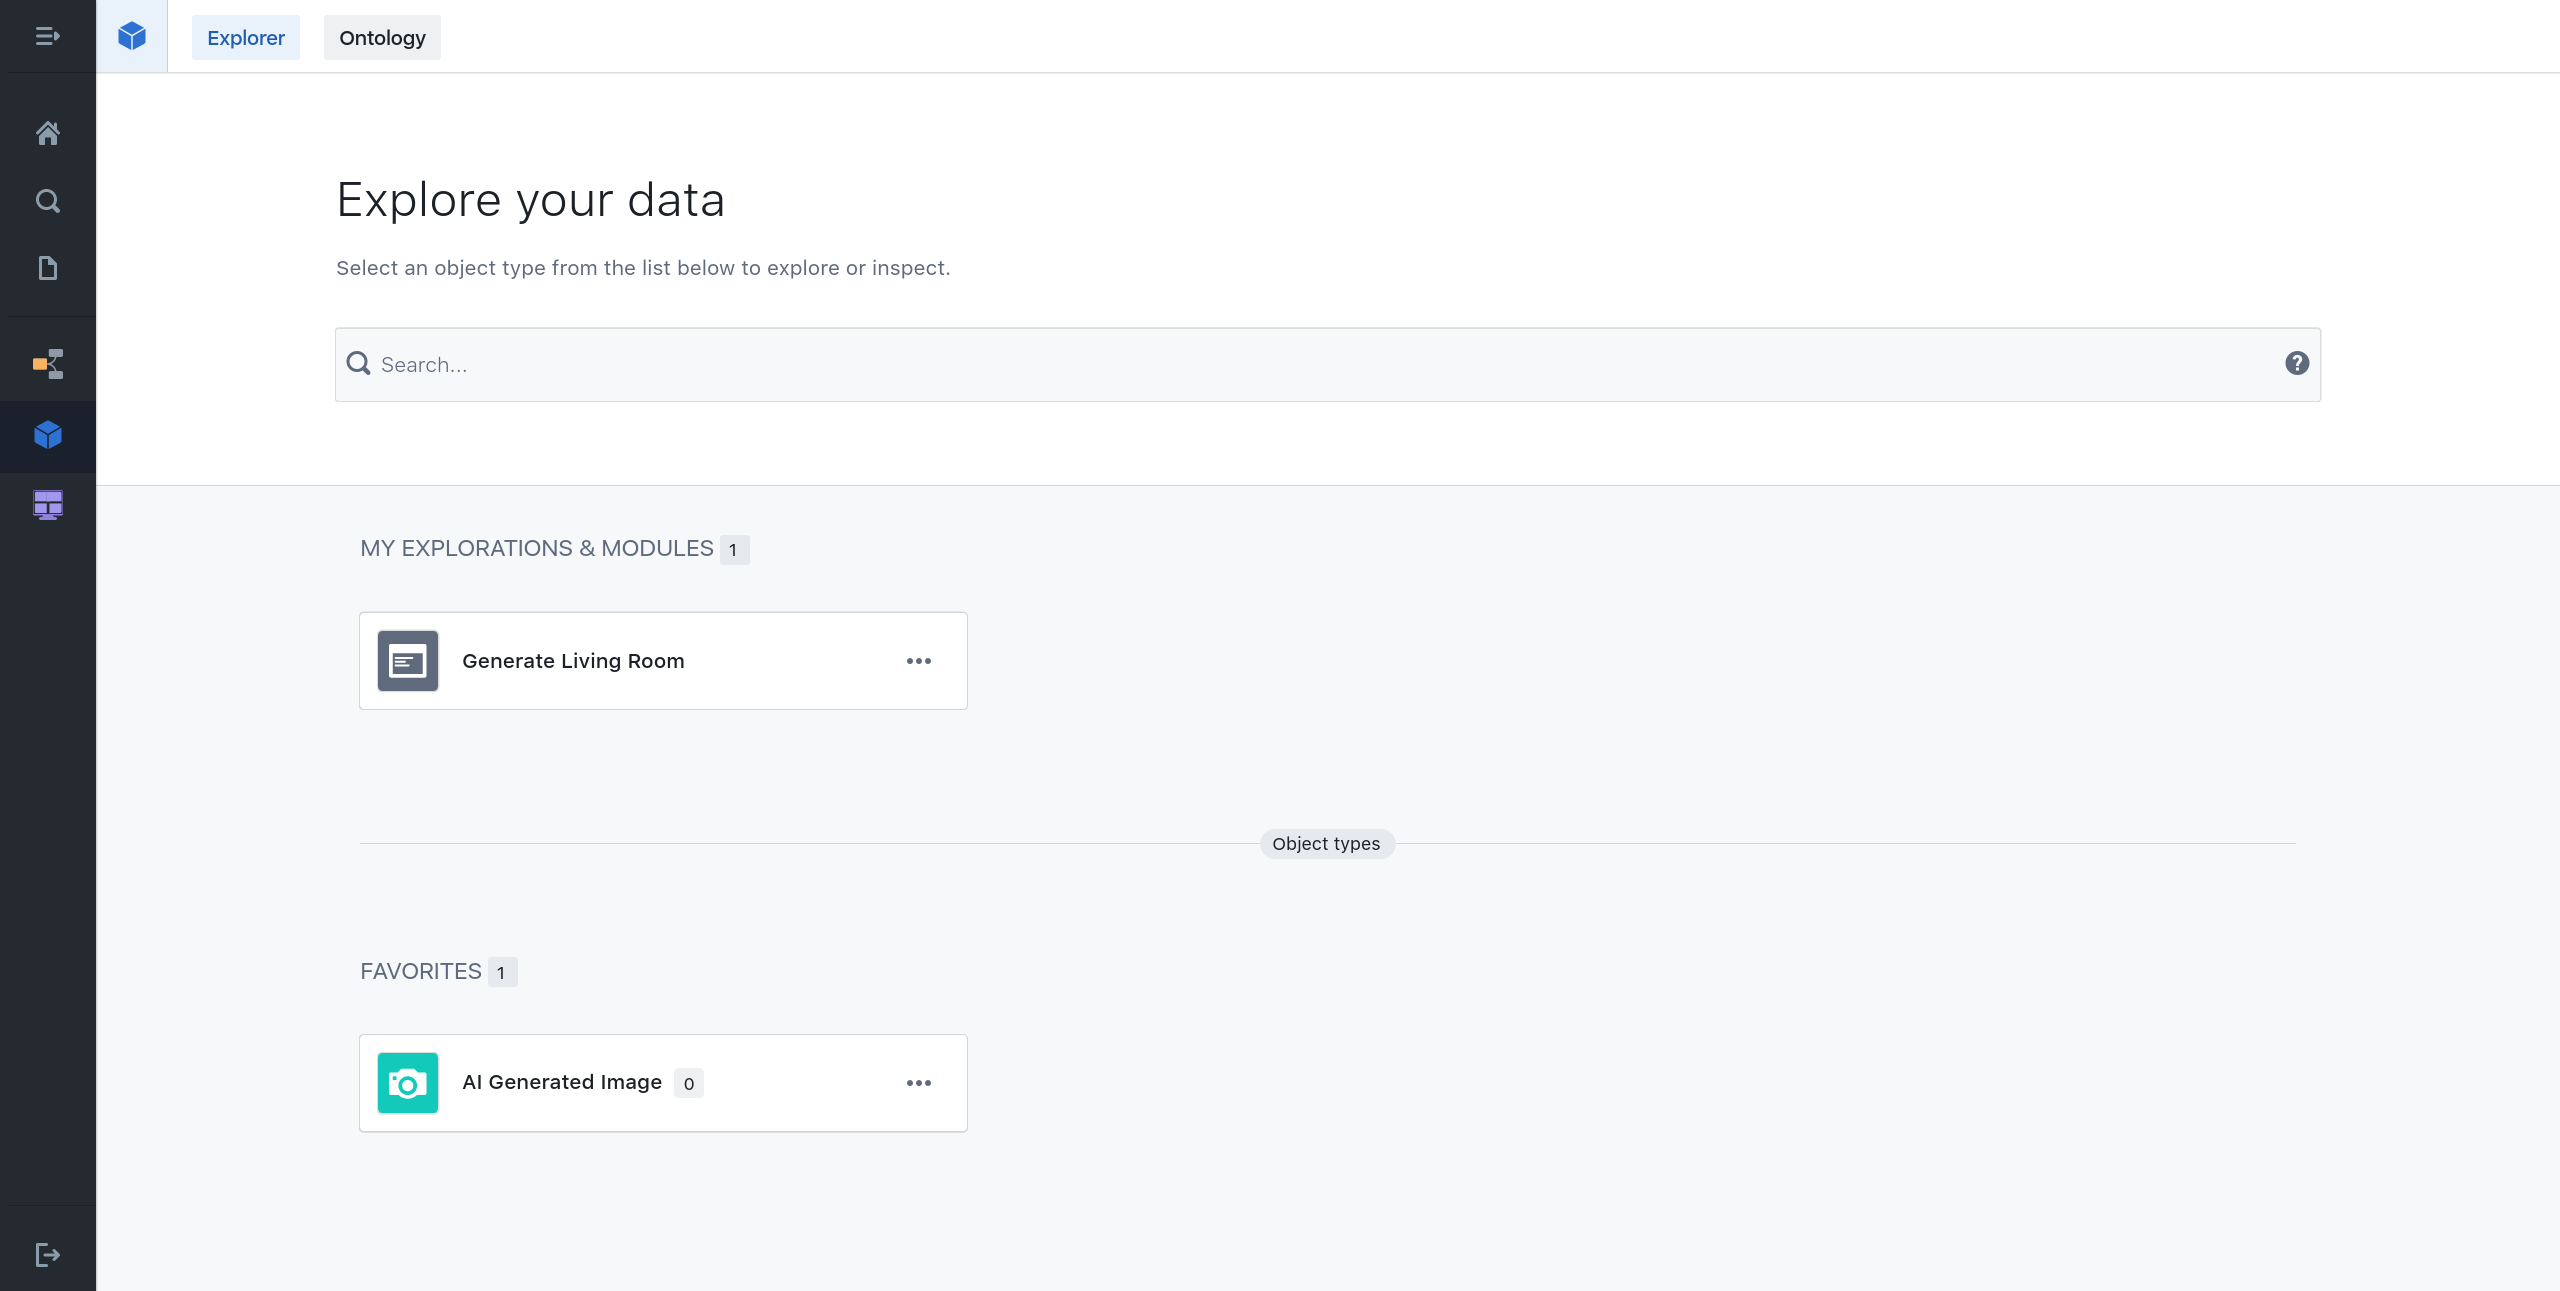Viewport: 2560px width, 1291px height.
Task: Switch to the Explorer tab
Action: [245, 38]
